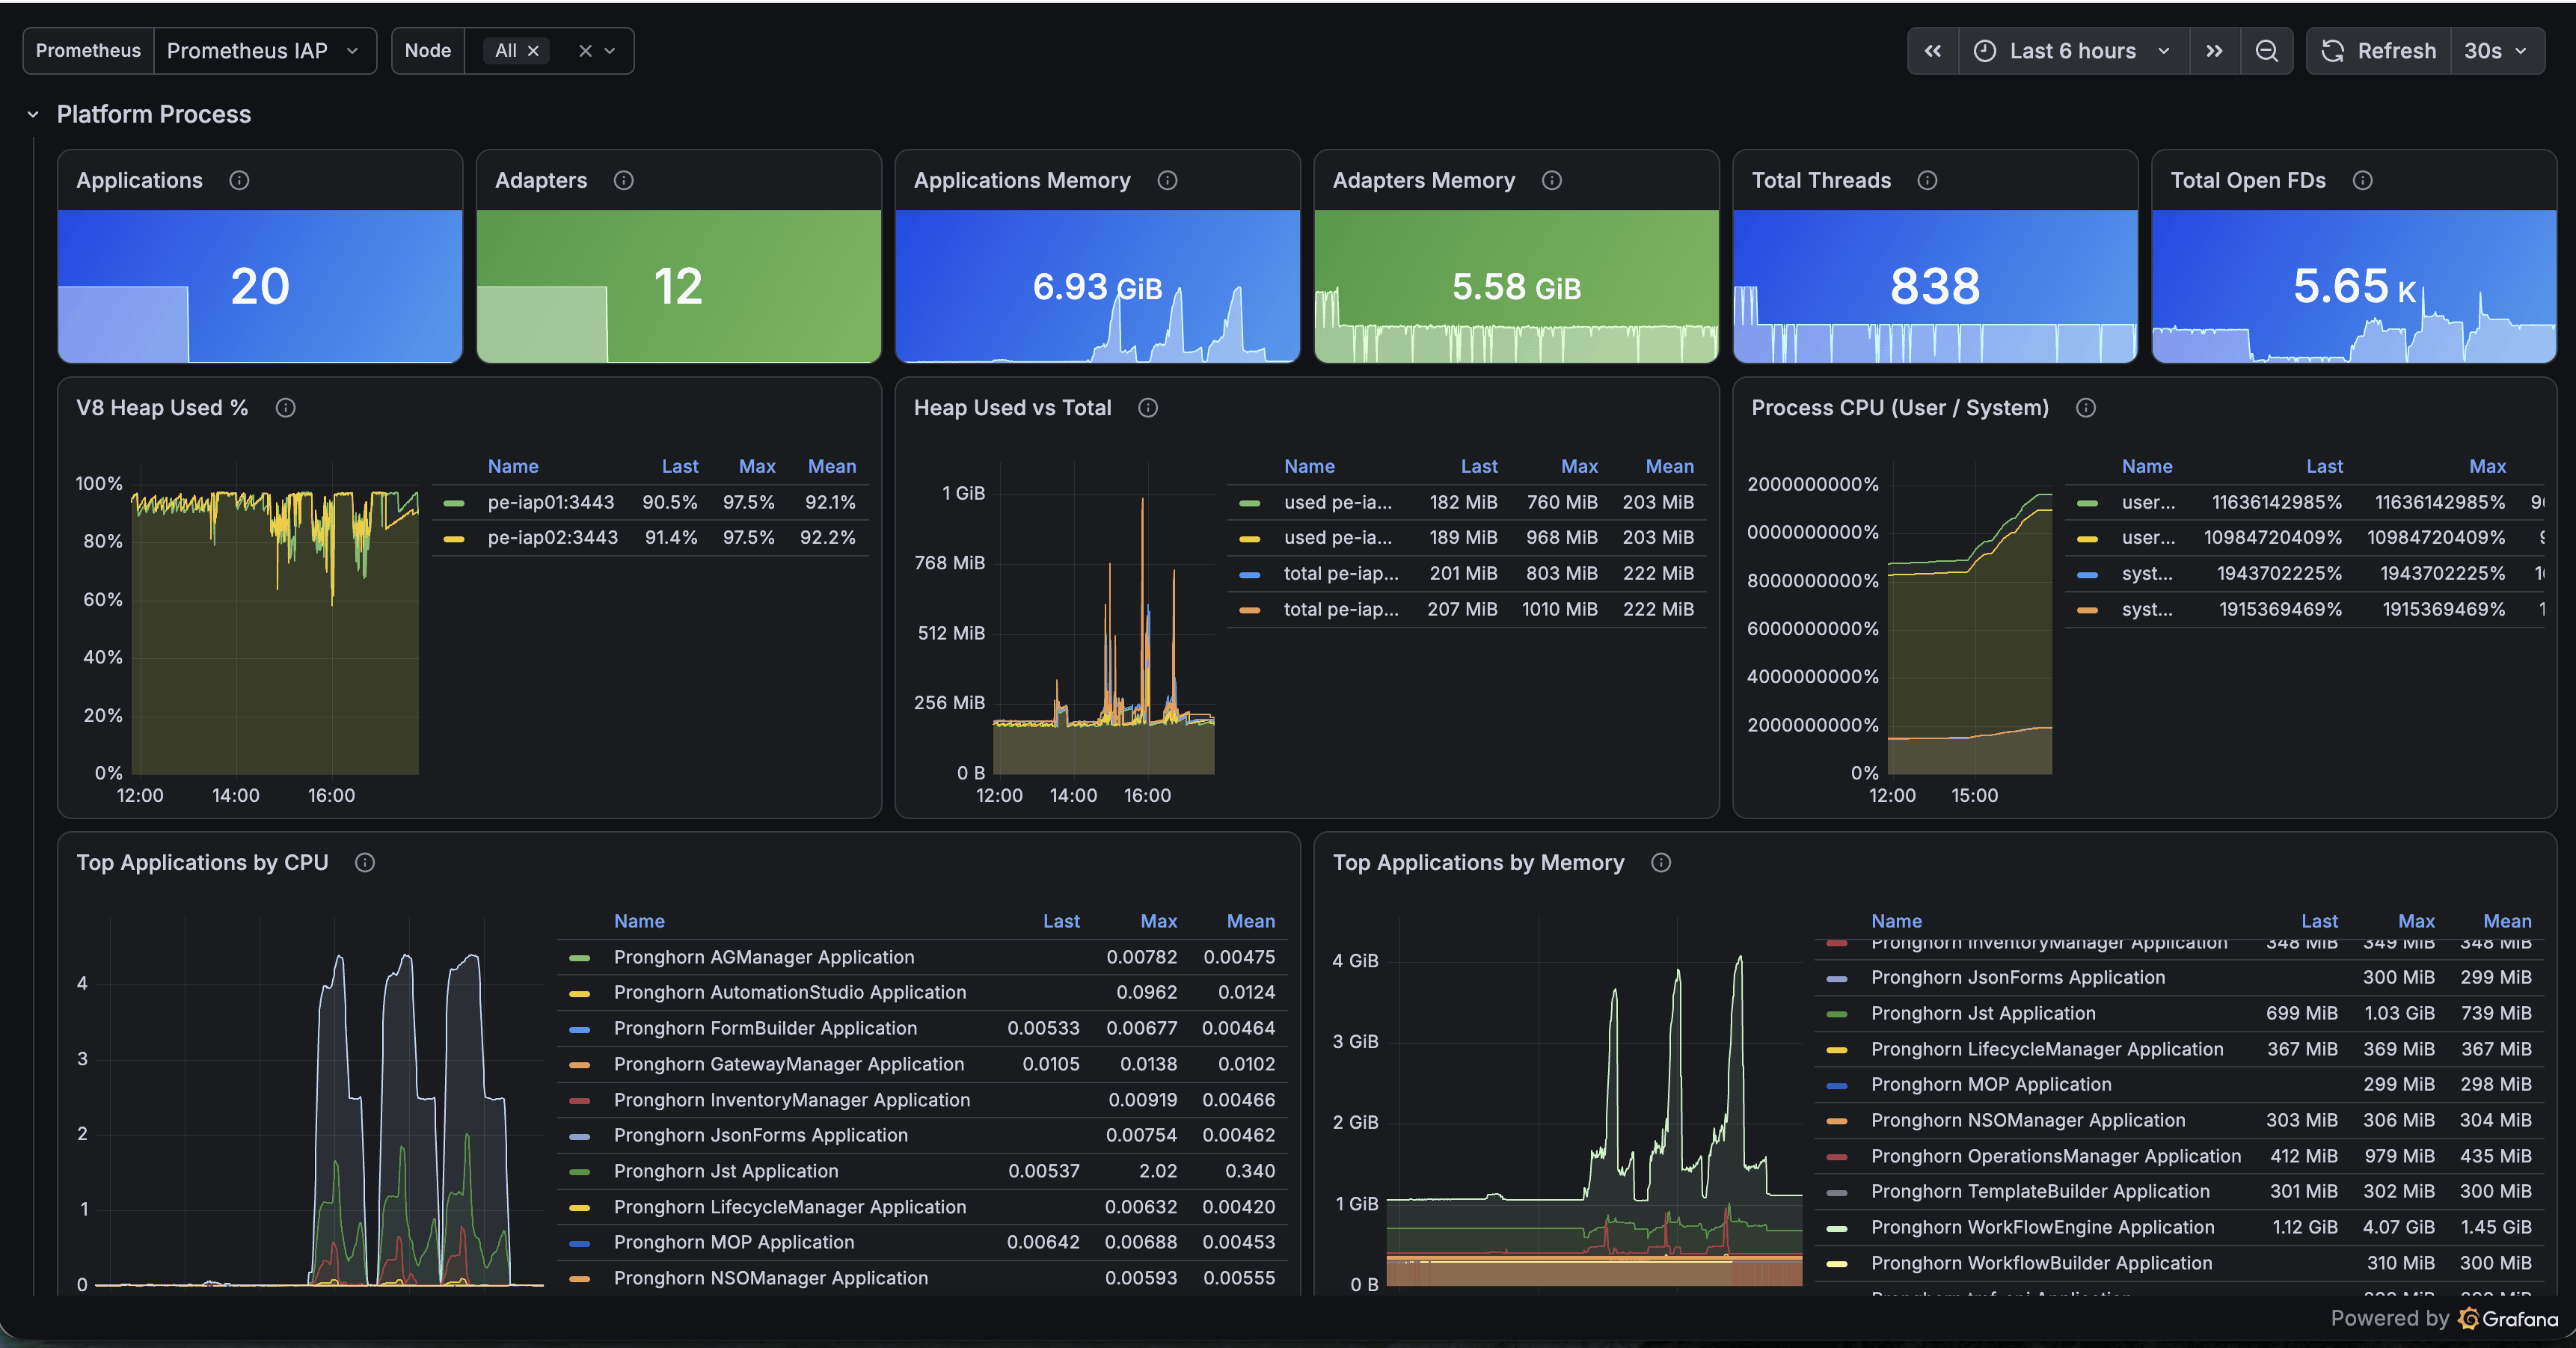Click the Refresh button

(x=2379, y=51)
